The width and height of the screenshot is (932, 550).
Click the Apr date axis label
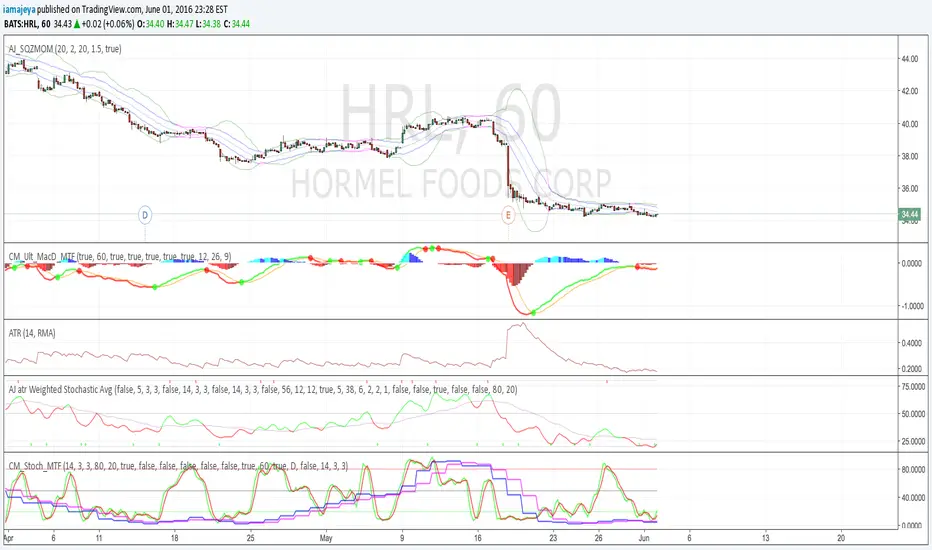pyautogui.click(x=8, y=538)
